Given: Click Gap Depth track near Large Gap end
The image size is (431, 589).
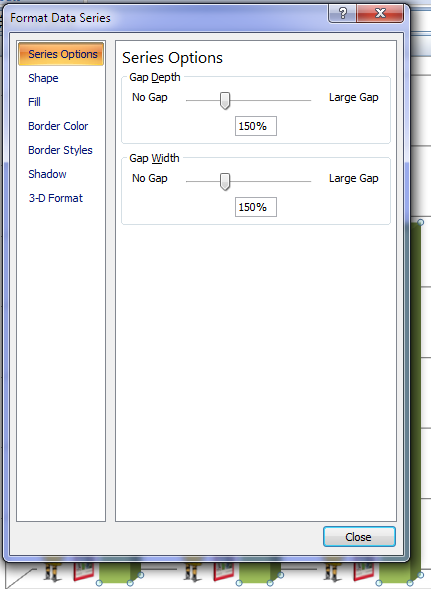Looking at the screenshot, I should (x=304, y=101).
